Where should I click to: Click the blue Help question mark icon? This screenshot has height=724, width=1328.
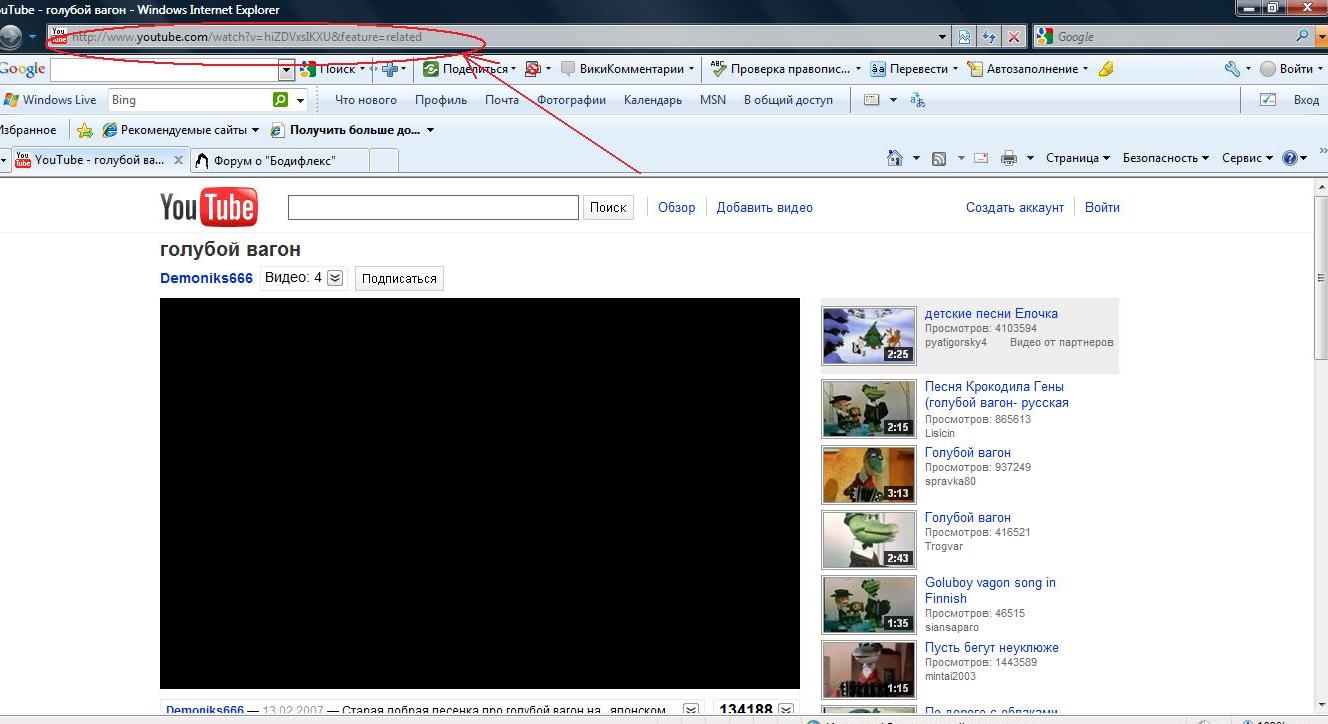coord(1290,158)
